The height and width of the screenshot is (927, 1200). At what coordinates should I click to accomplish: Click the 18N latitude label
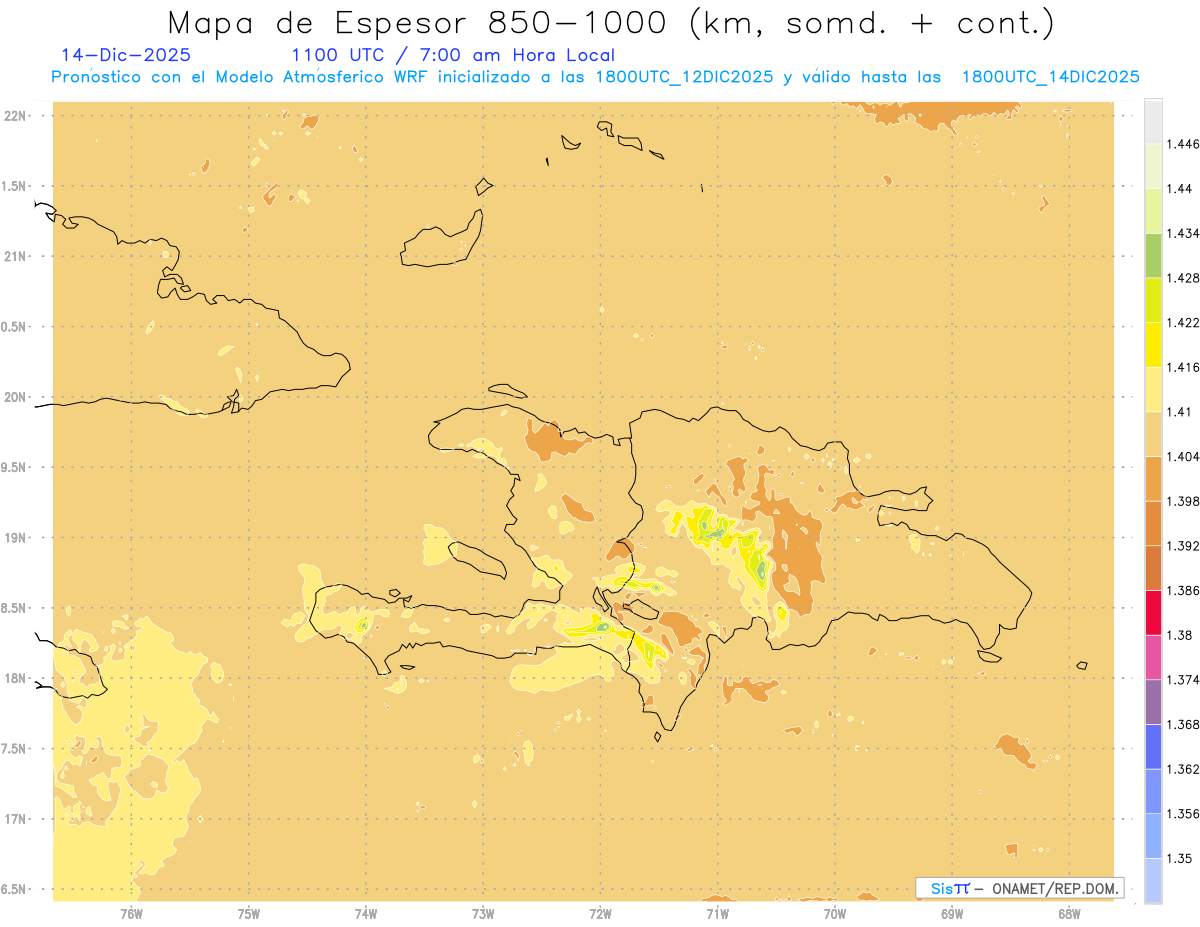point(17,678)
